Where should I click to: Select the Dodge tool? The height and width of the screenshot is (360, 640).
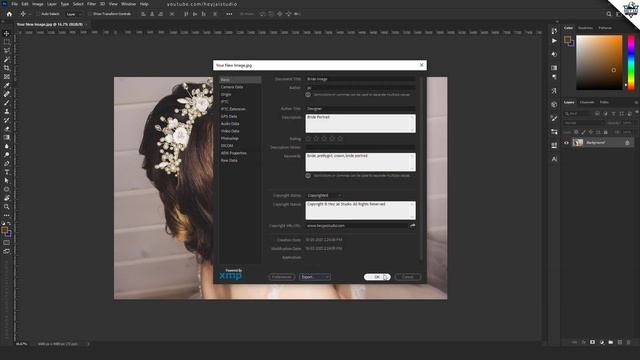[7, 155]
